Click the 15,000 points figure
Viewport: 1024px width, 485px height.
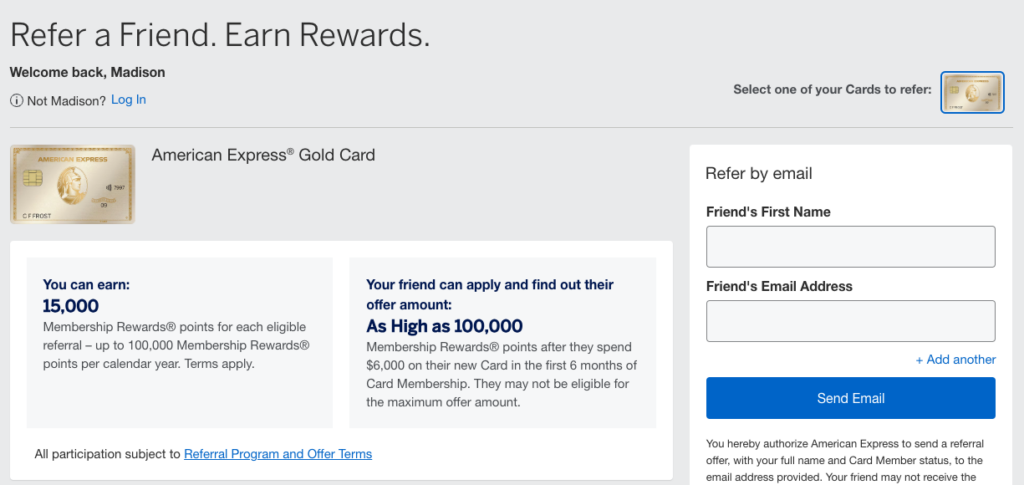coord(71,306)
